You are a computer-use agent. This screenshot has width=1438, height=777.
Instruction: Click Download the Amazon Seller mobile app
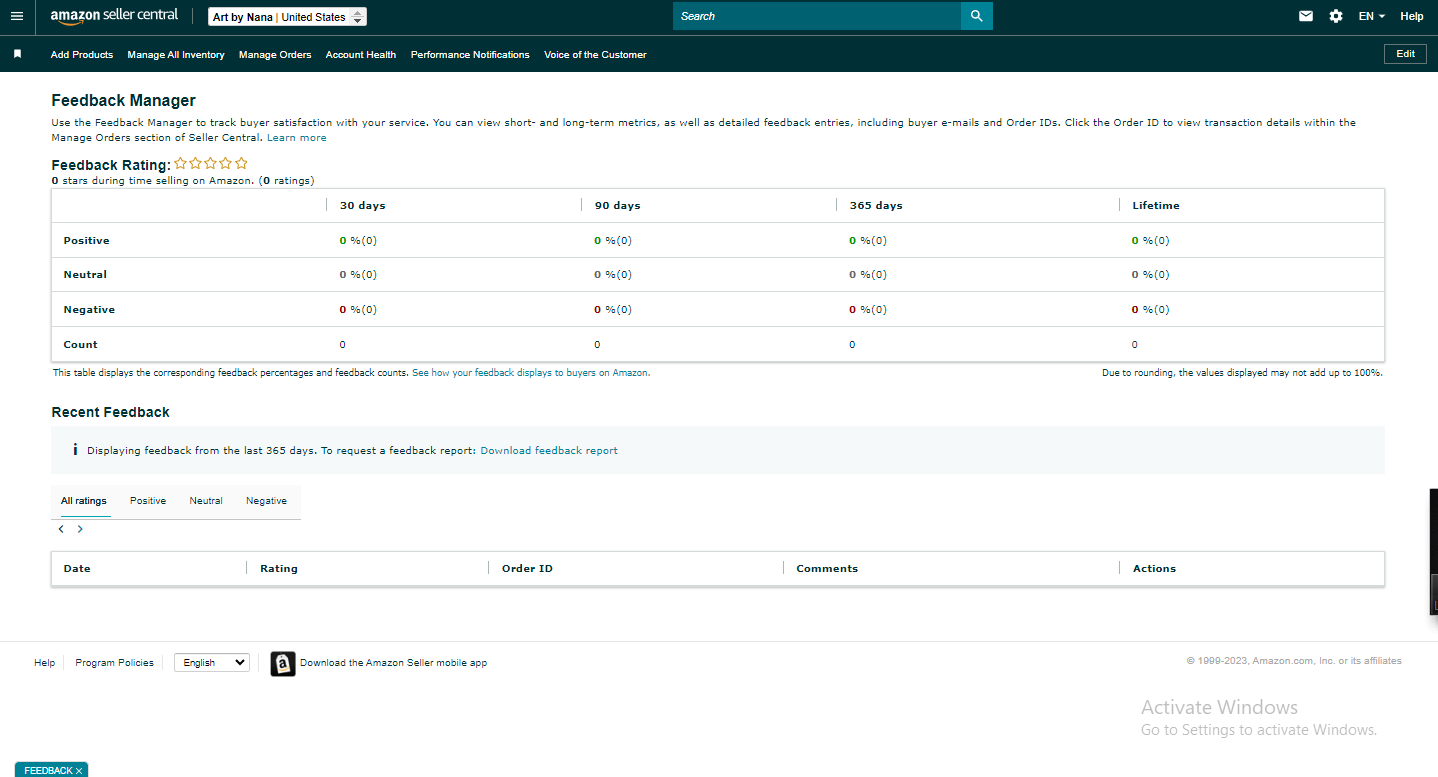pos(394,663)
